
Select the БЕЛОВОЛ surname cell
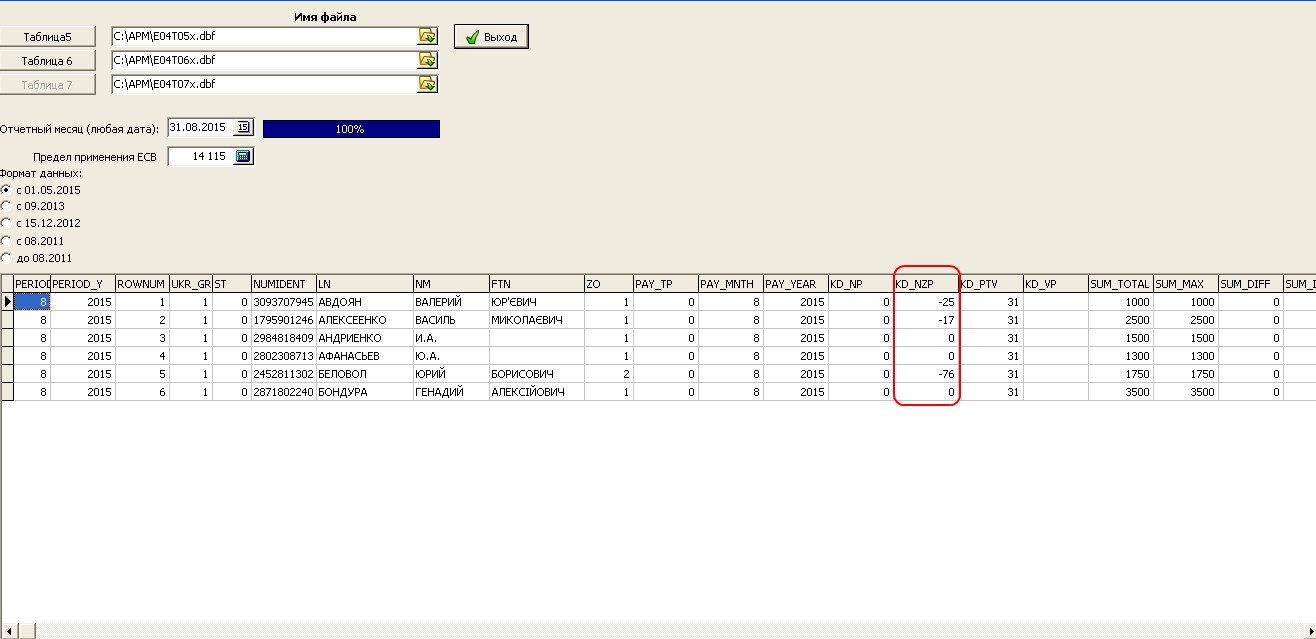point(364,374)
